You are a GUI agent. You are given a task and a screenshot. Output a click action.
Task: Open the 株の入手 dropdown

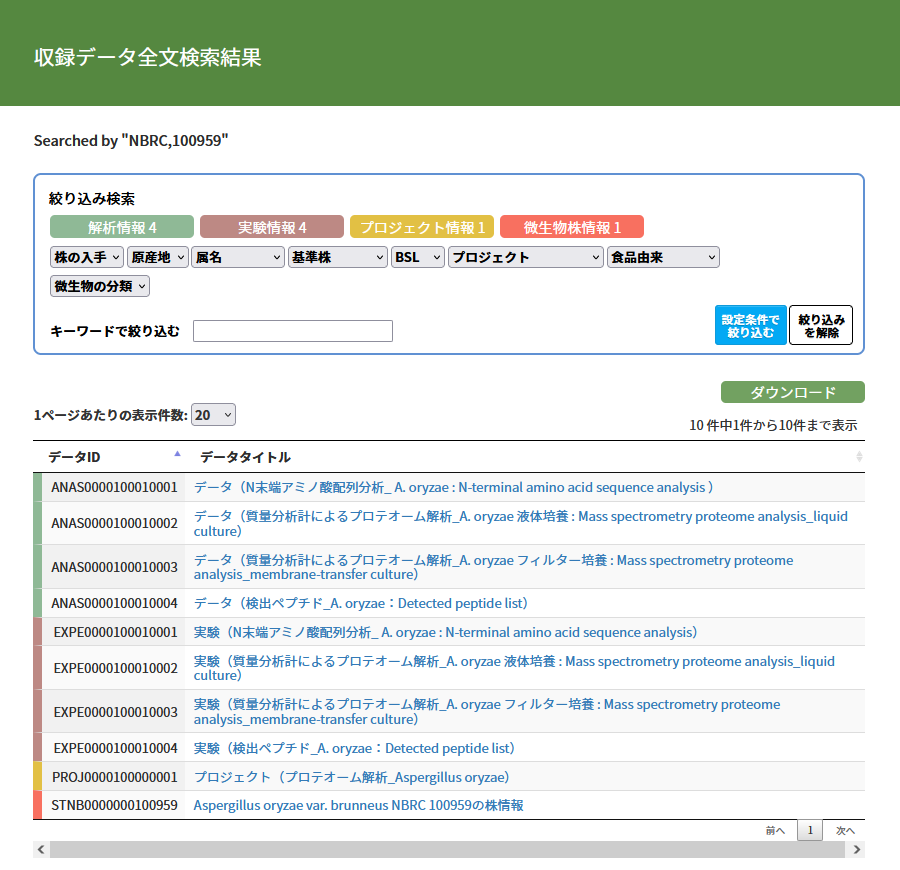pyautogui.click(x=87, y=257)
